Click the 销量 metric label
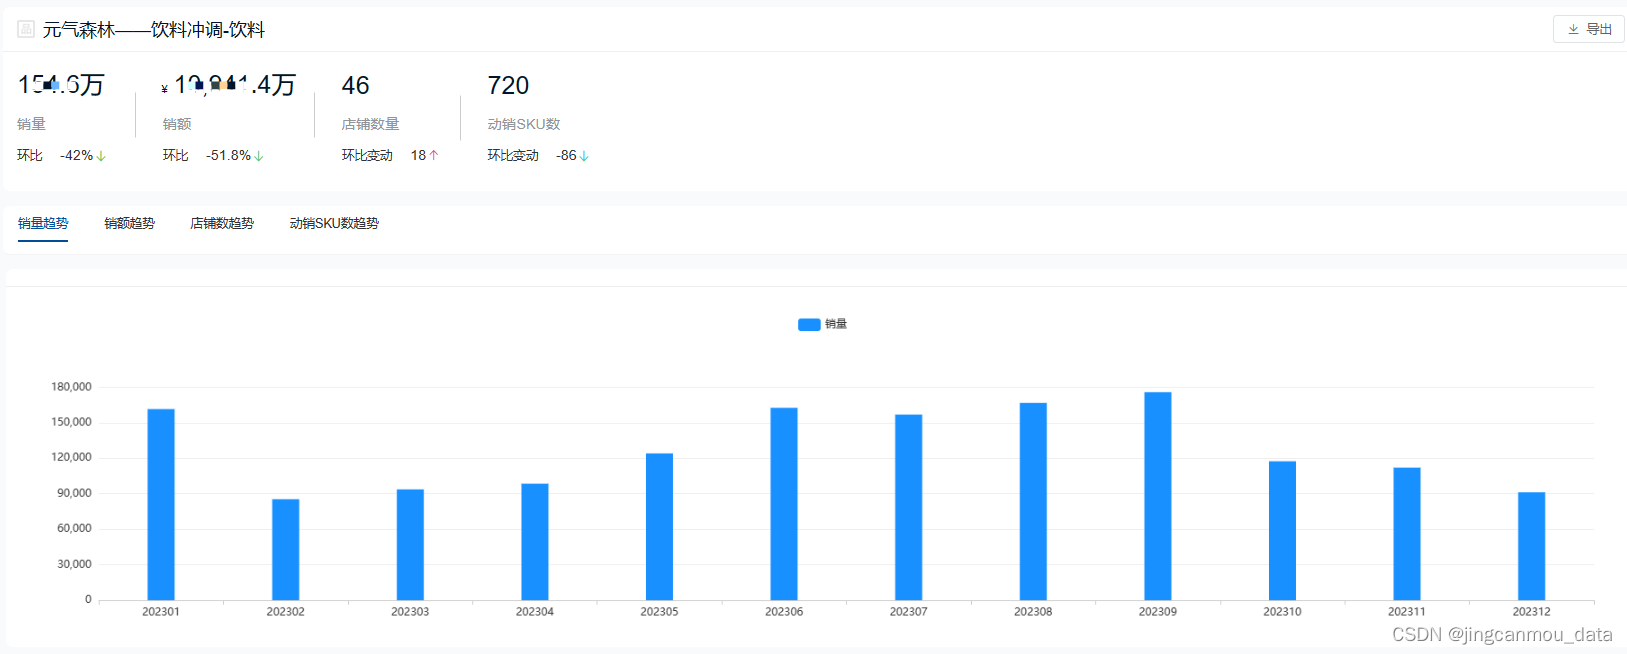 tap(31, 124)
